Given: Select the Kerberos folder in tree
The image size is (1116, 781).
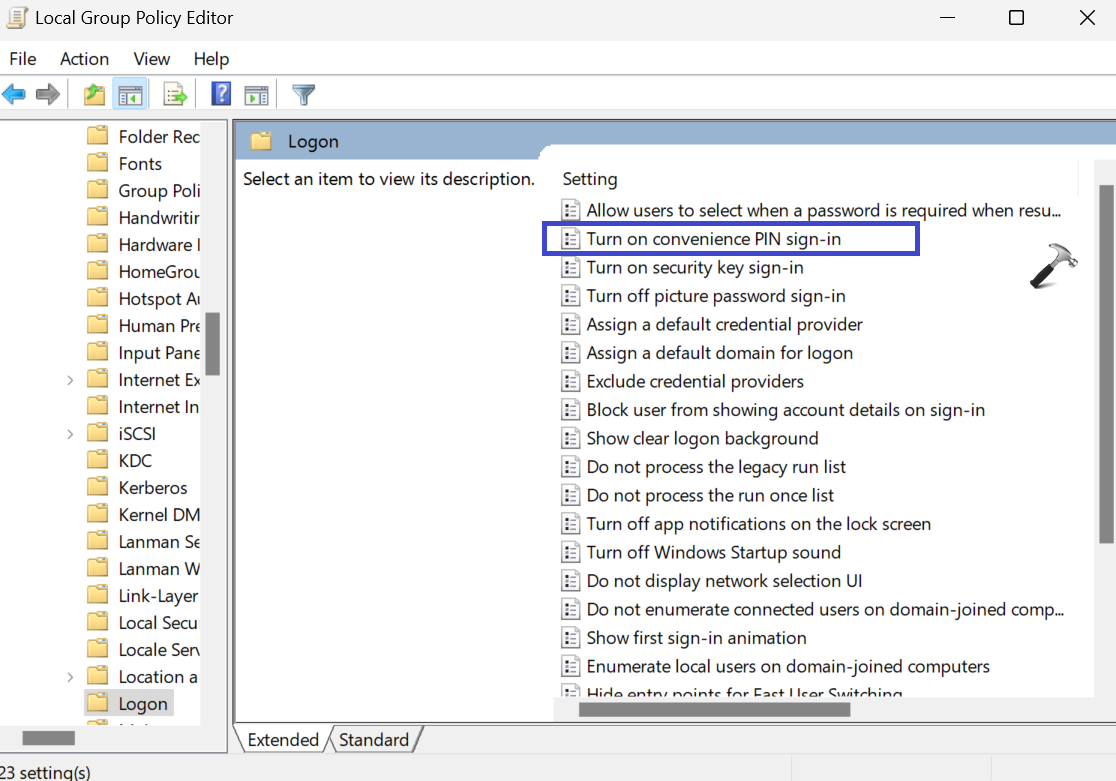Looking at the screenshot, I should [x=152, y=488].
